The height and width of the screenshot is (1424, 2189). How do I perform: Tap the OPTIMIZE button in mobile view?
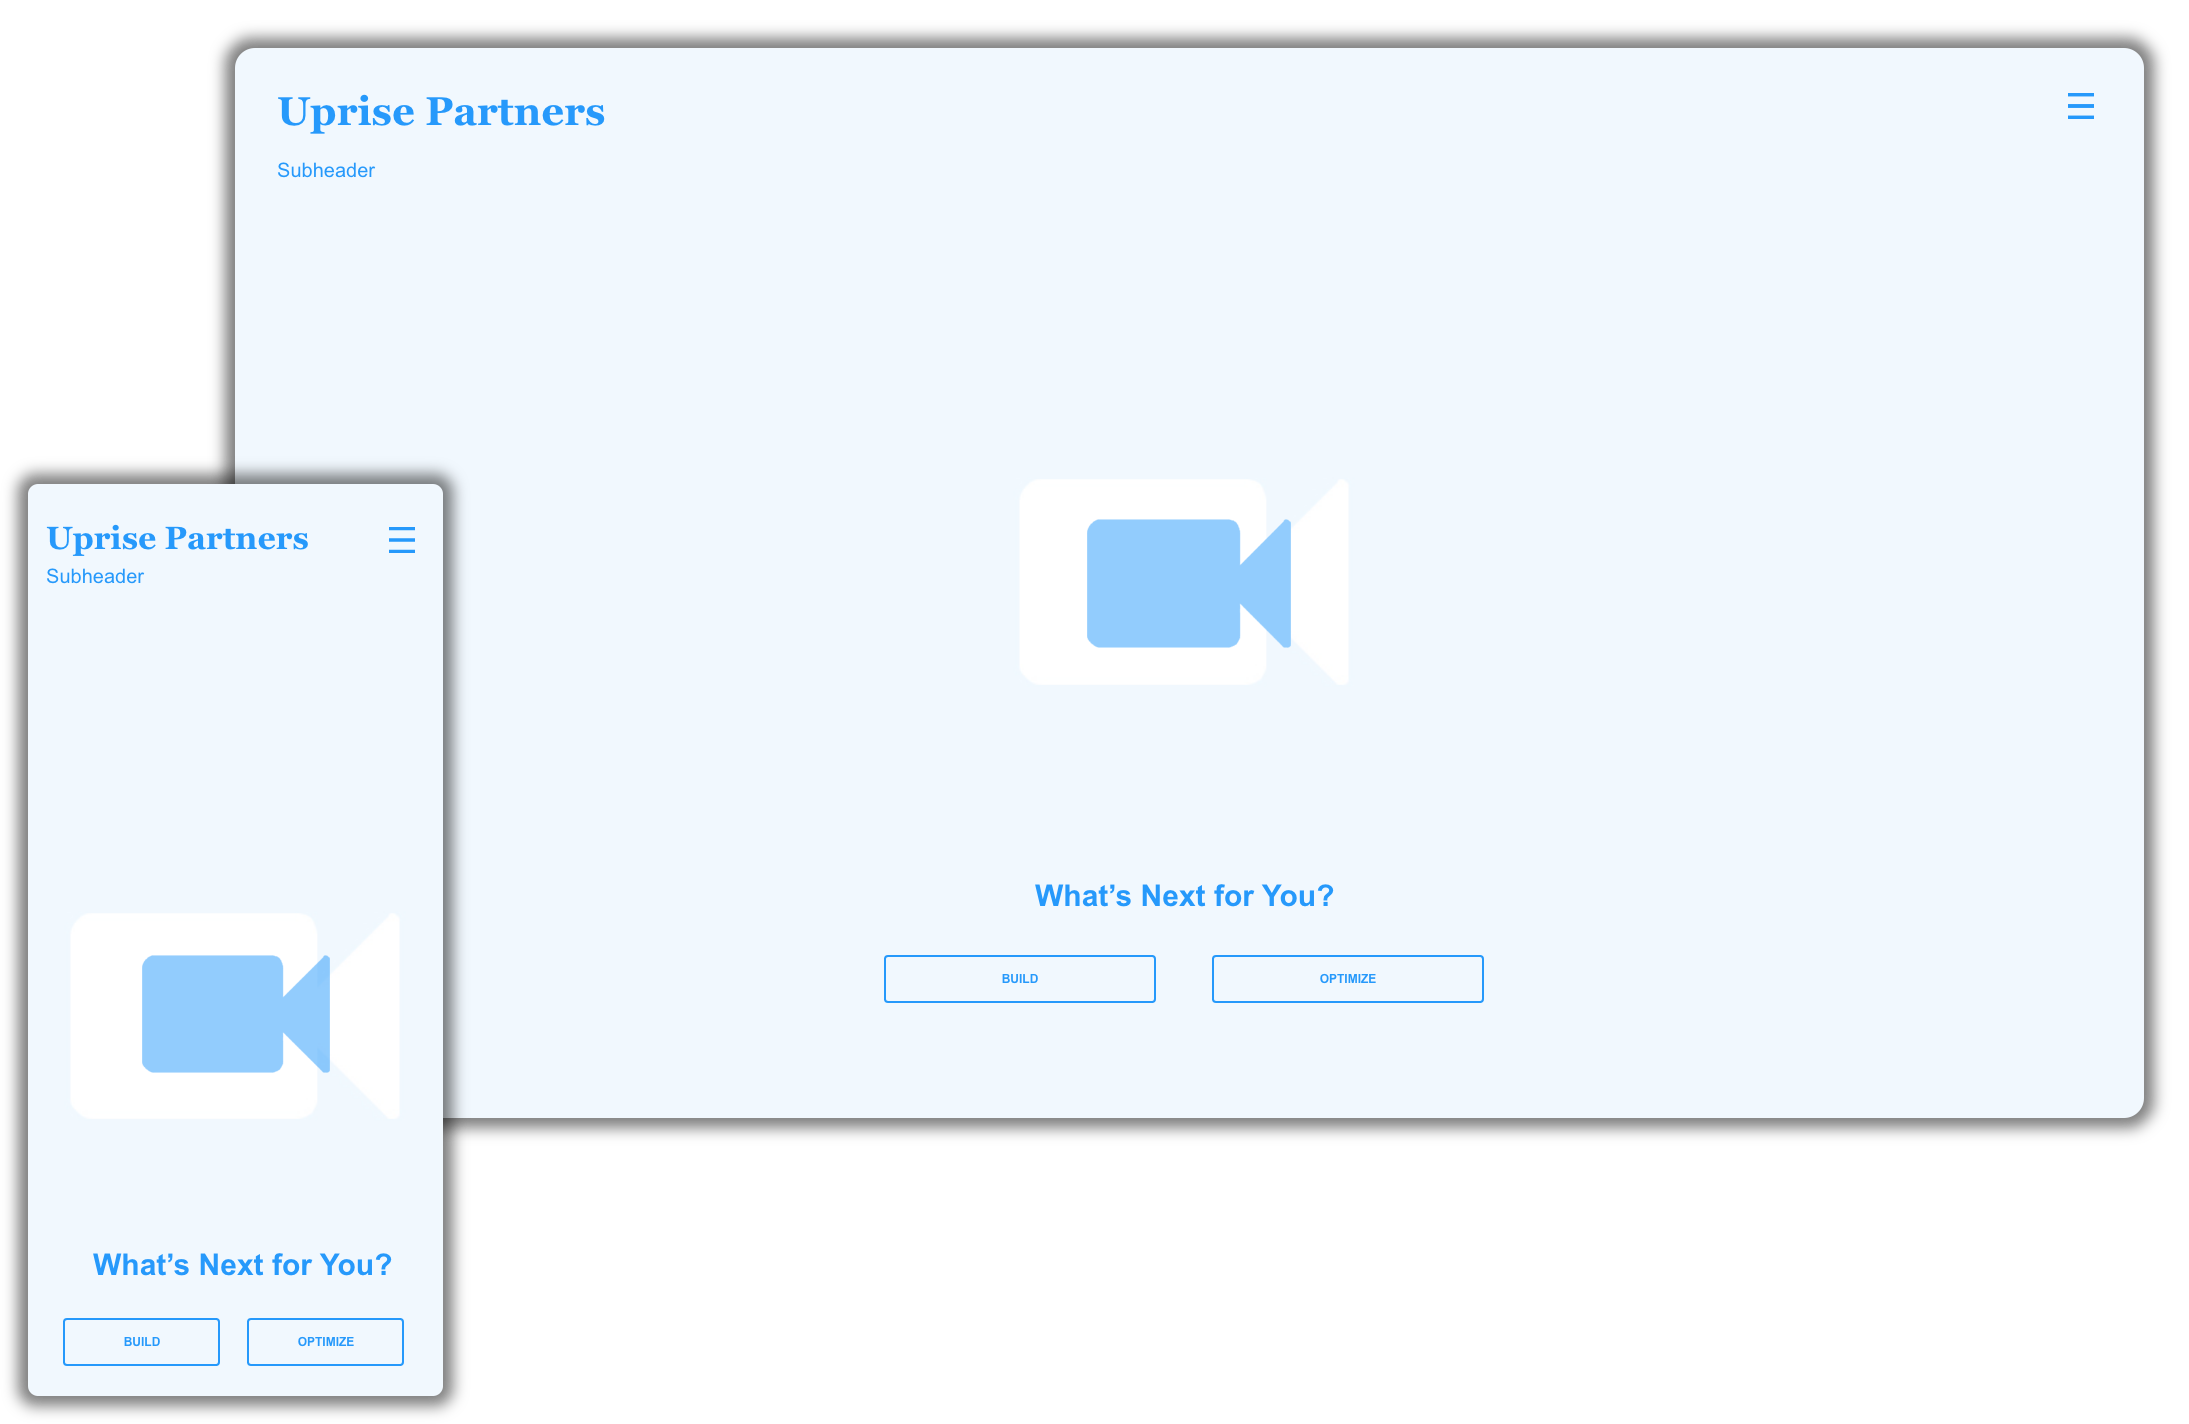[325, 1341]
